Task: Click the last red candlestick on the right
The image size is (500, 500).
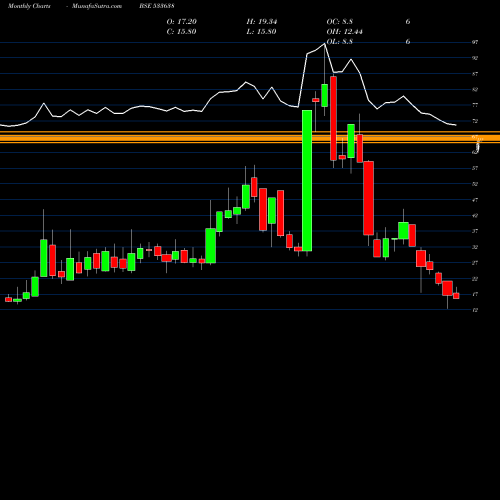Action: tap(456, 296)
